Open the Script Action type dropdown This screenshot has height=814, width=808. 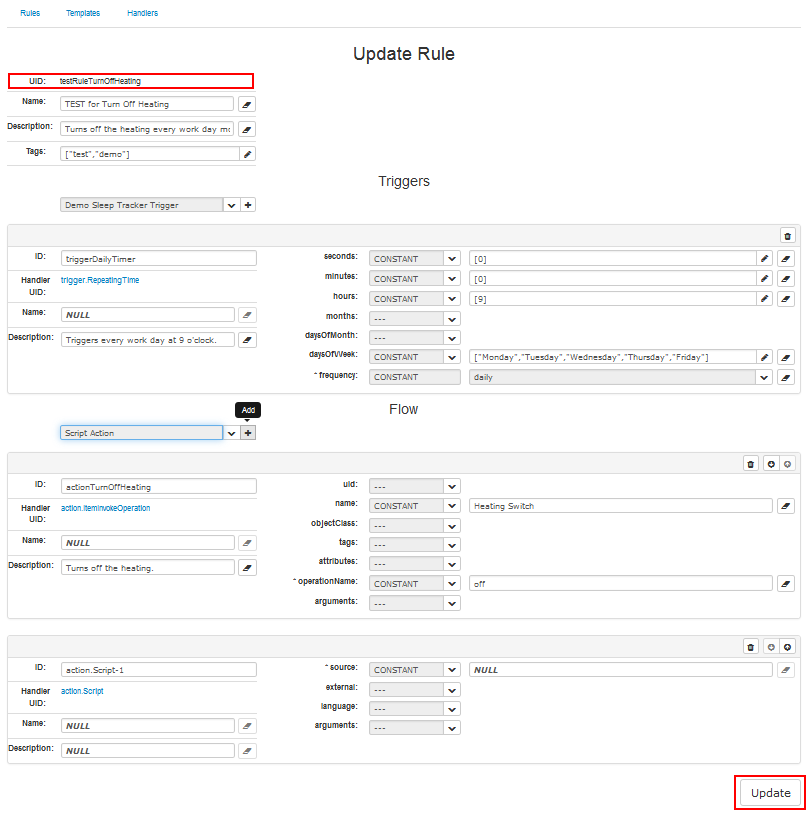coord(231,433)
